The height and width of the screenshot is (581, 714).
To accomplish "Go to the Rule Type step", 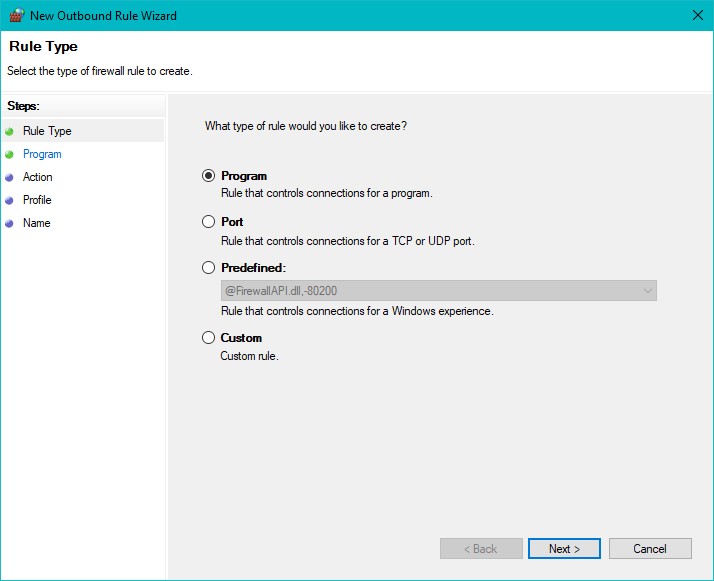I will (47, 131).
